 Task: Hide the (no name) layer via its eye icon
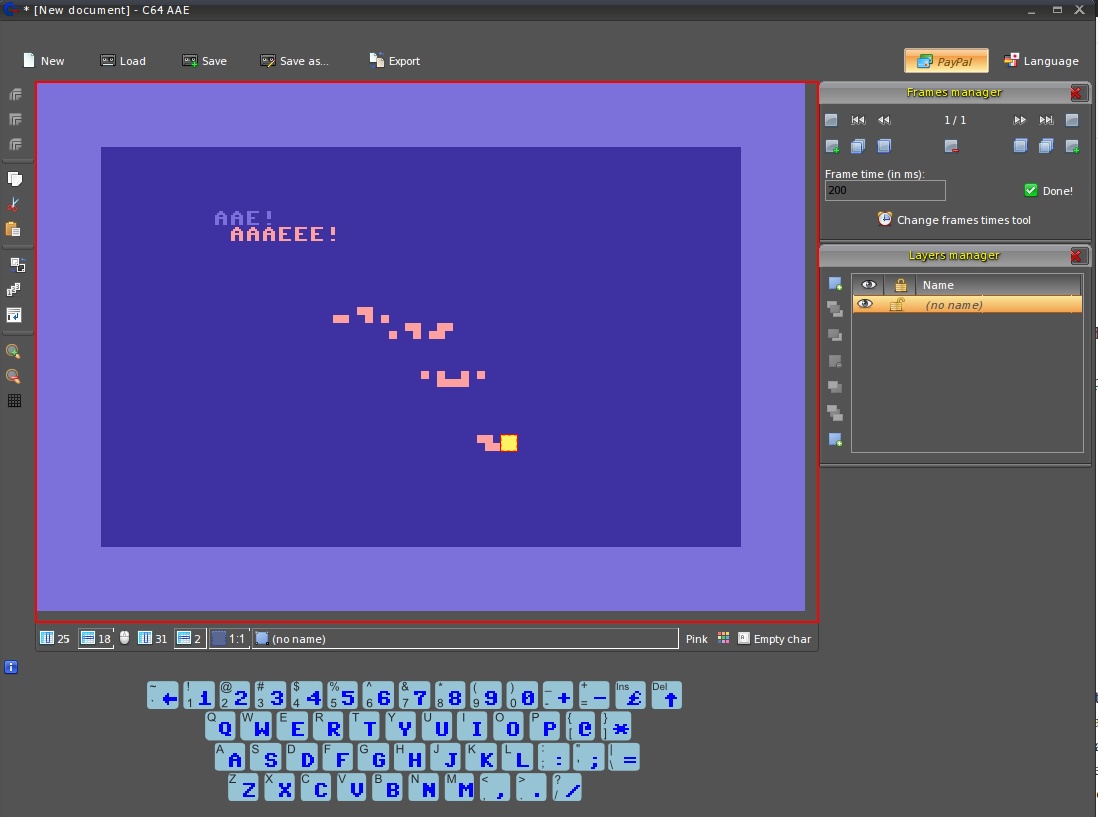point(865,304)
